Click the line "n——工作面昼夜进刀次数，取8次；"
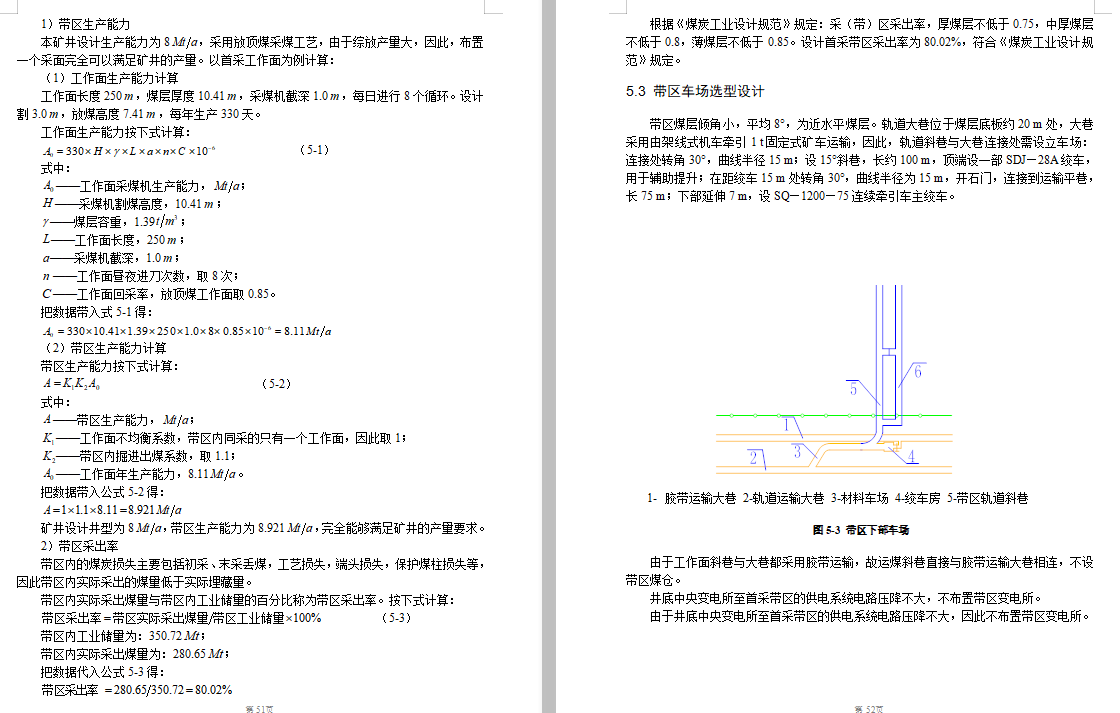The image size is (1120, 713). [x=140, y=276]
